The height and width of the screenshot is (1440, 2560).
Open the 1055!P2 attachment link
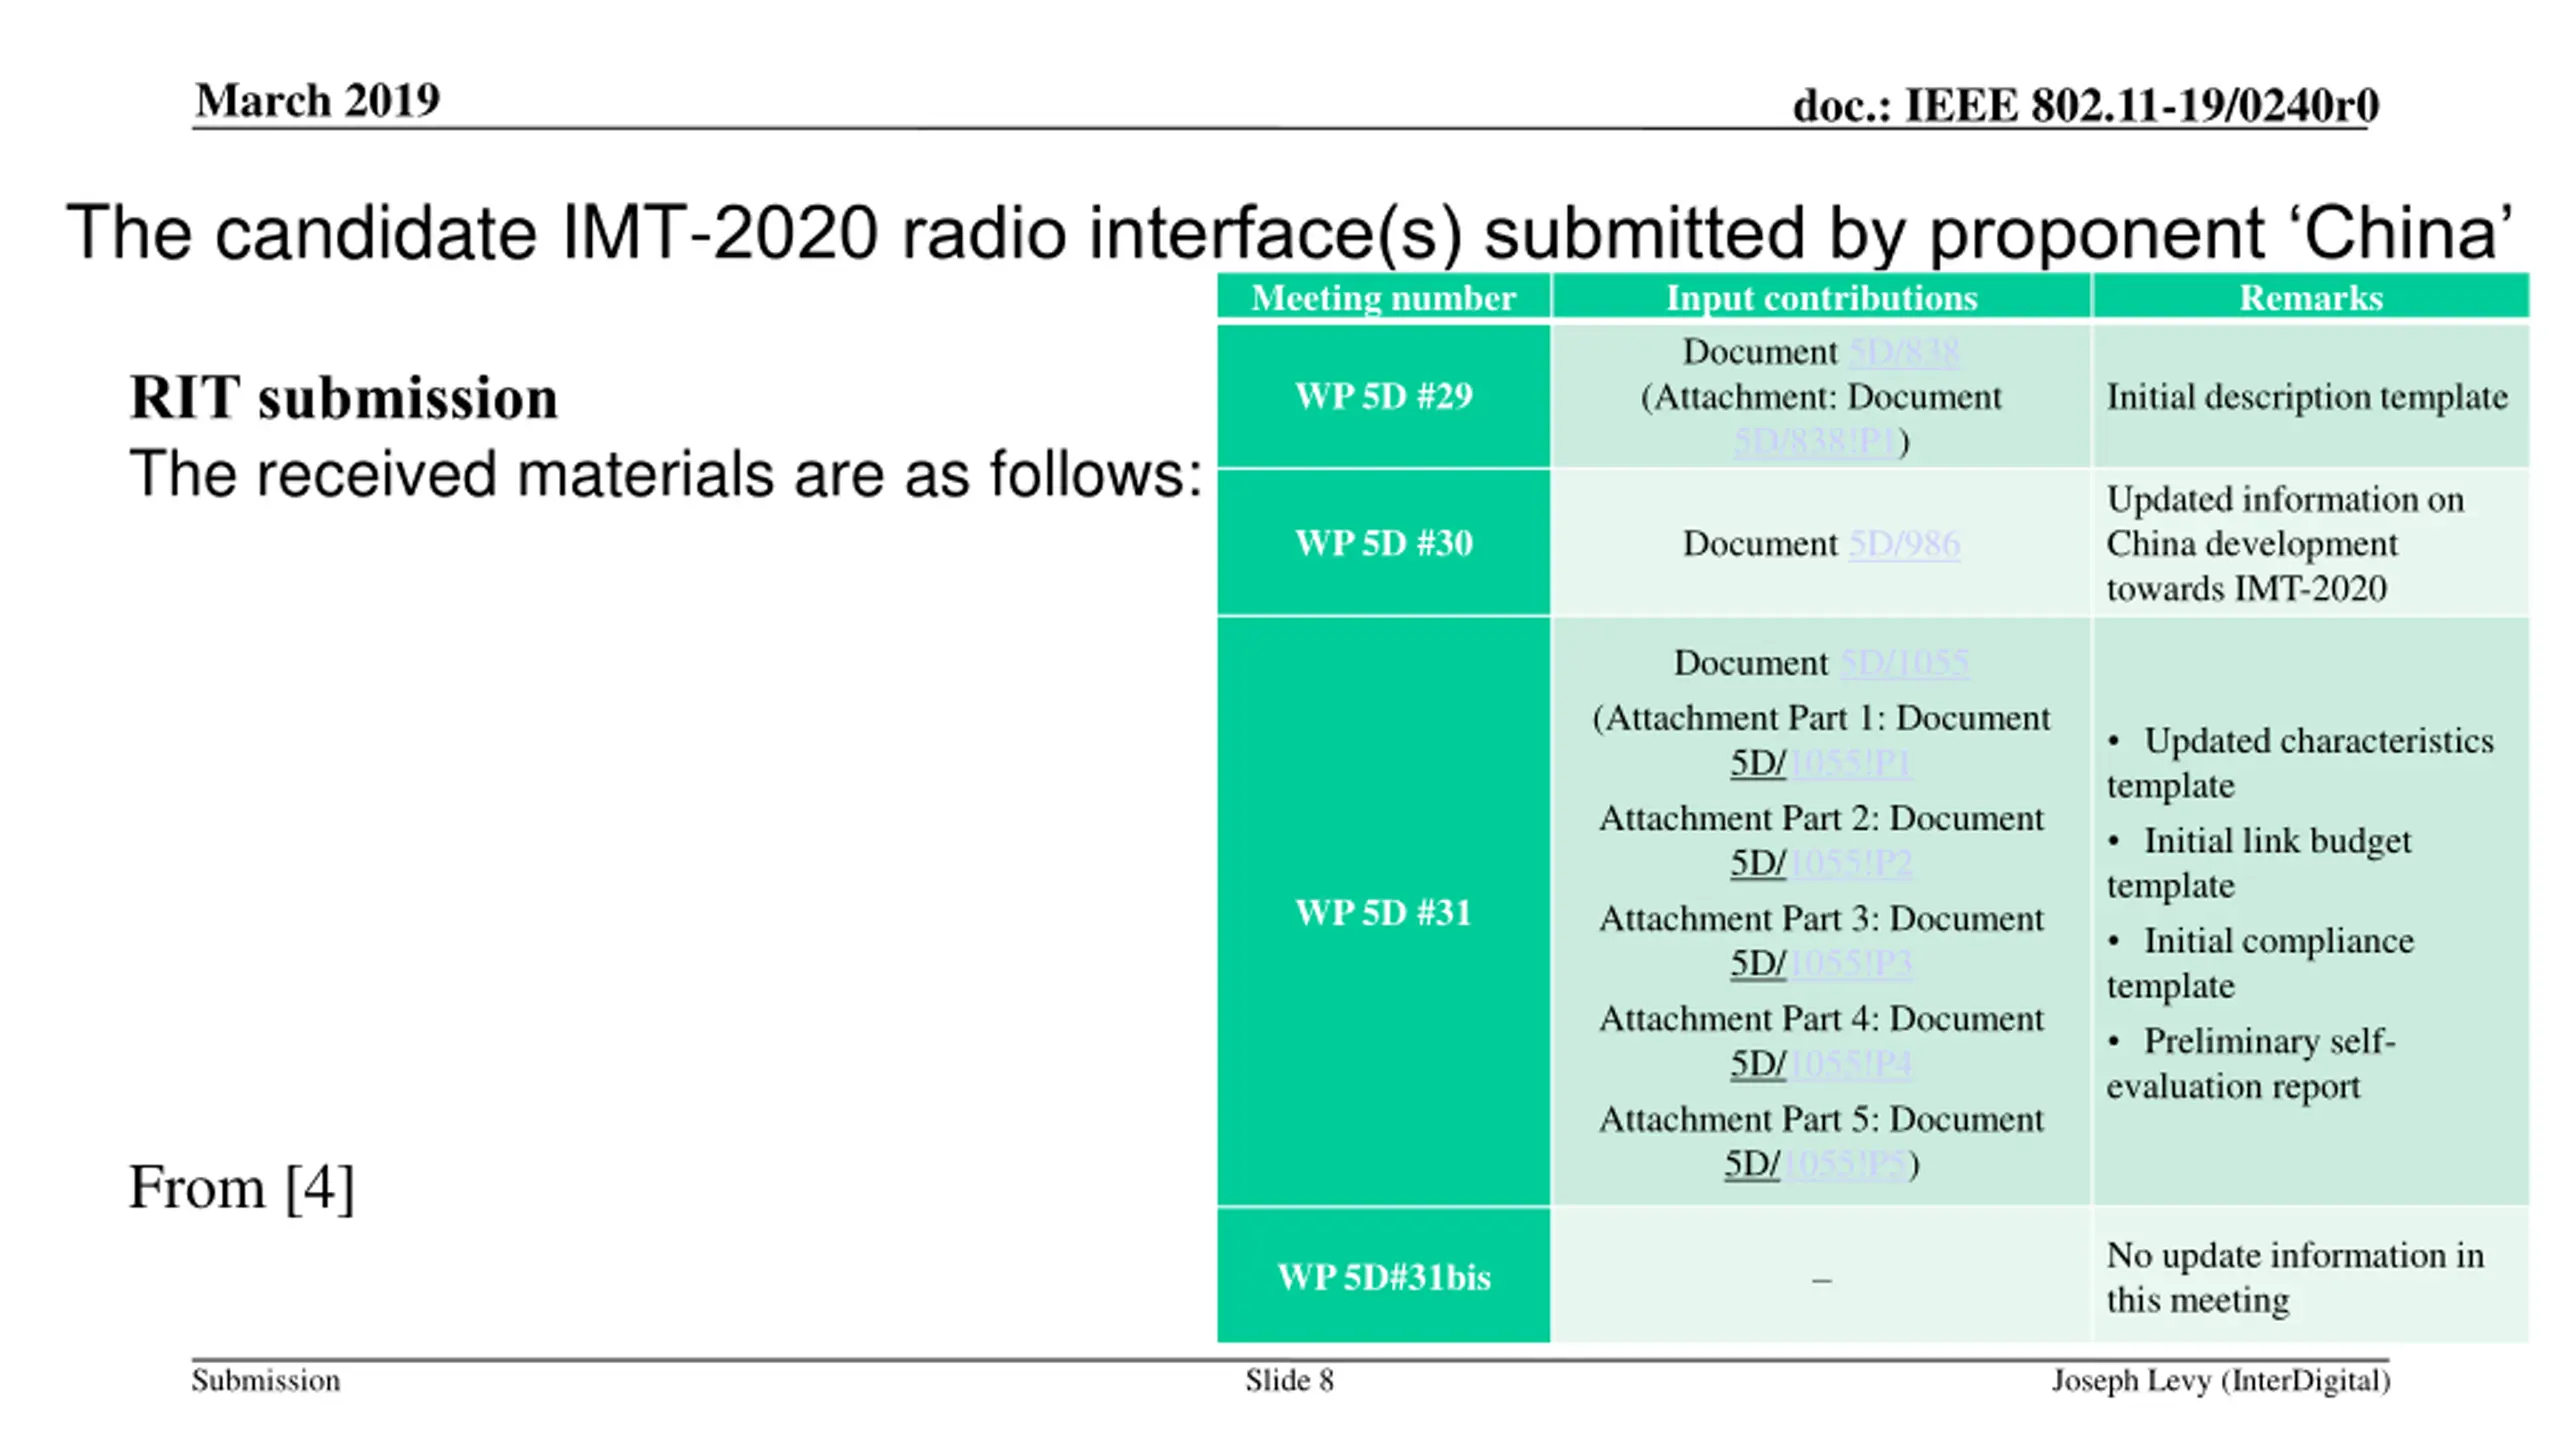tap(1850, 863)
